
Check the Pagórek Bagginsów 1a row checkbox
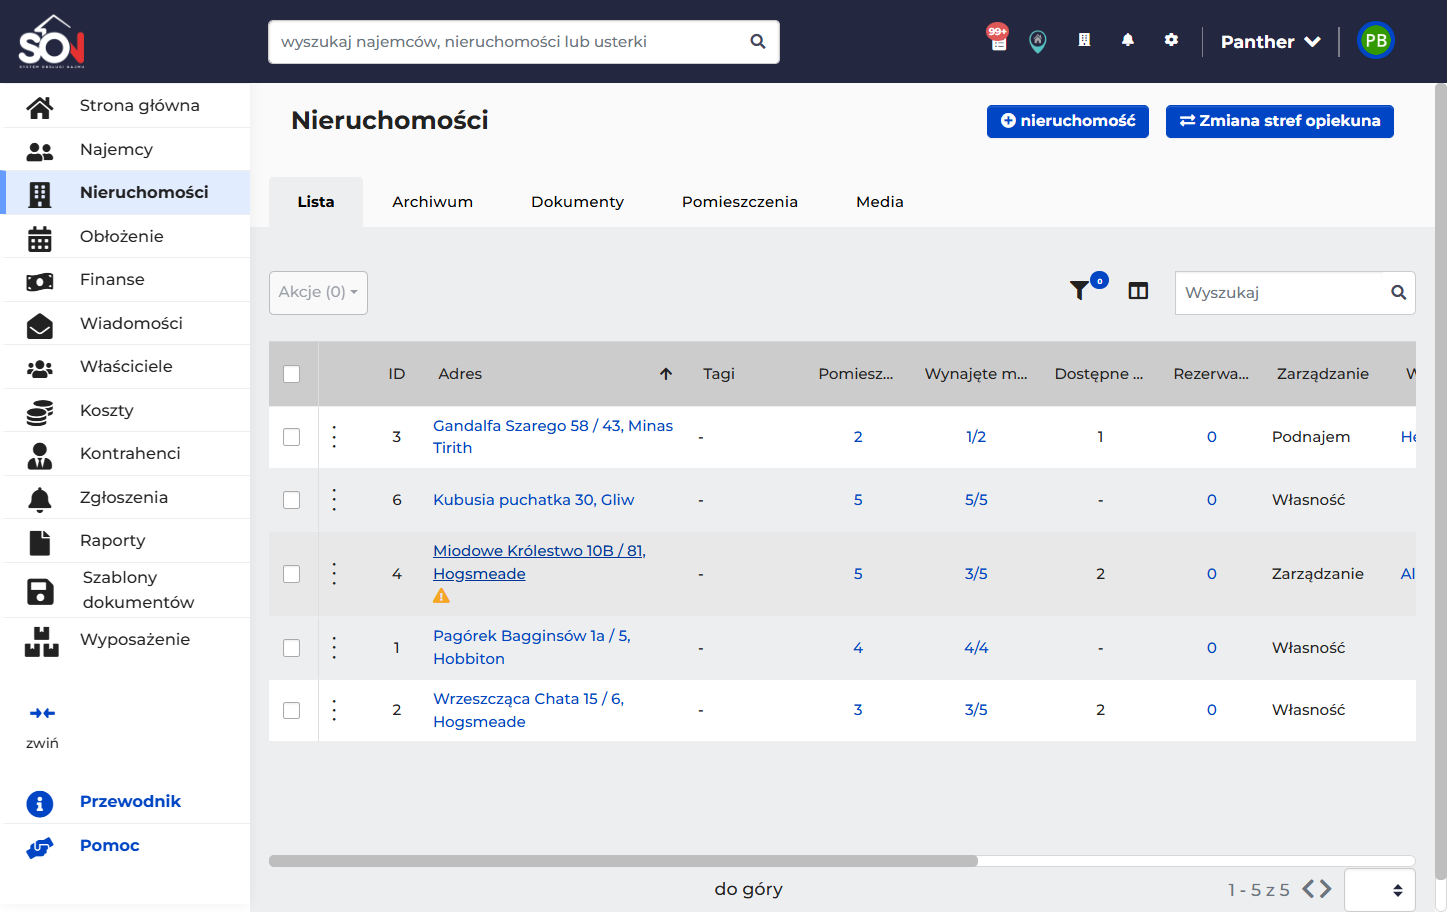coord(292,648)
